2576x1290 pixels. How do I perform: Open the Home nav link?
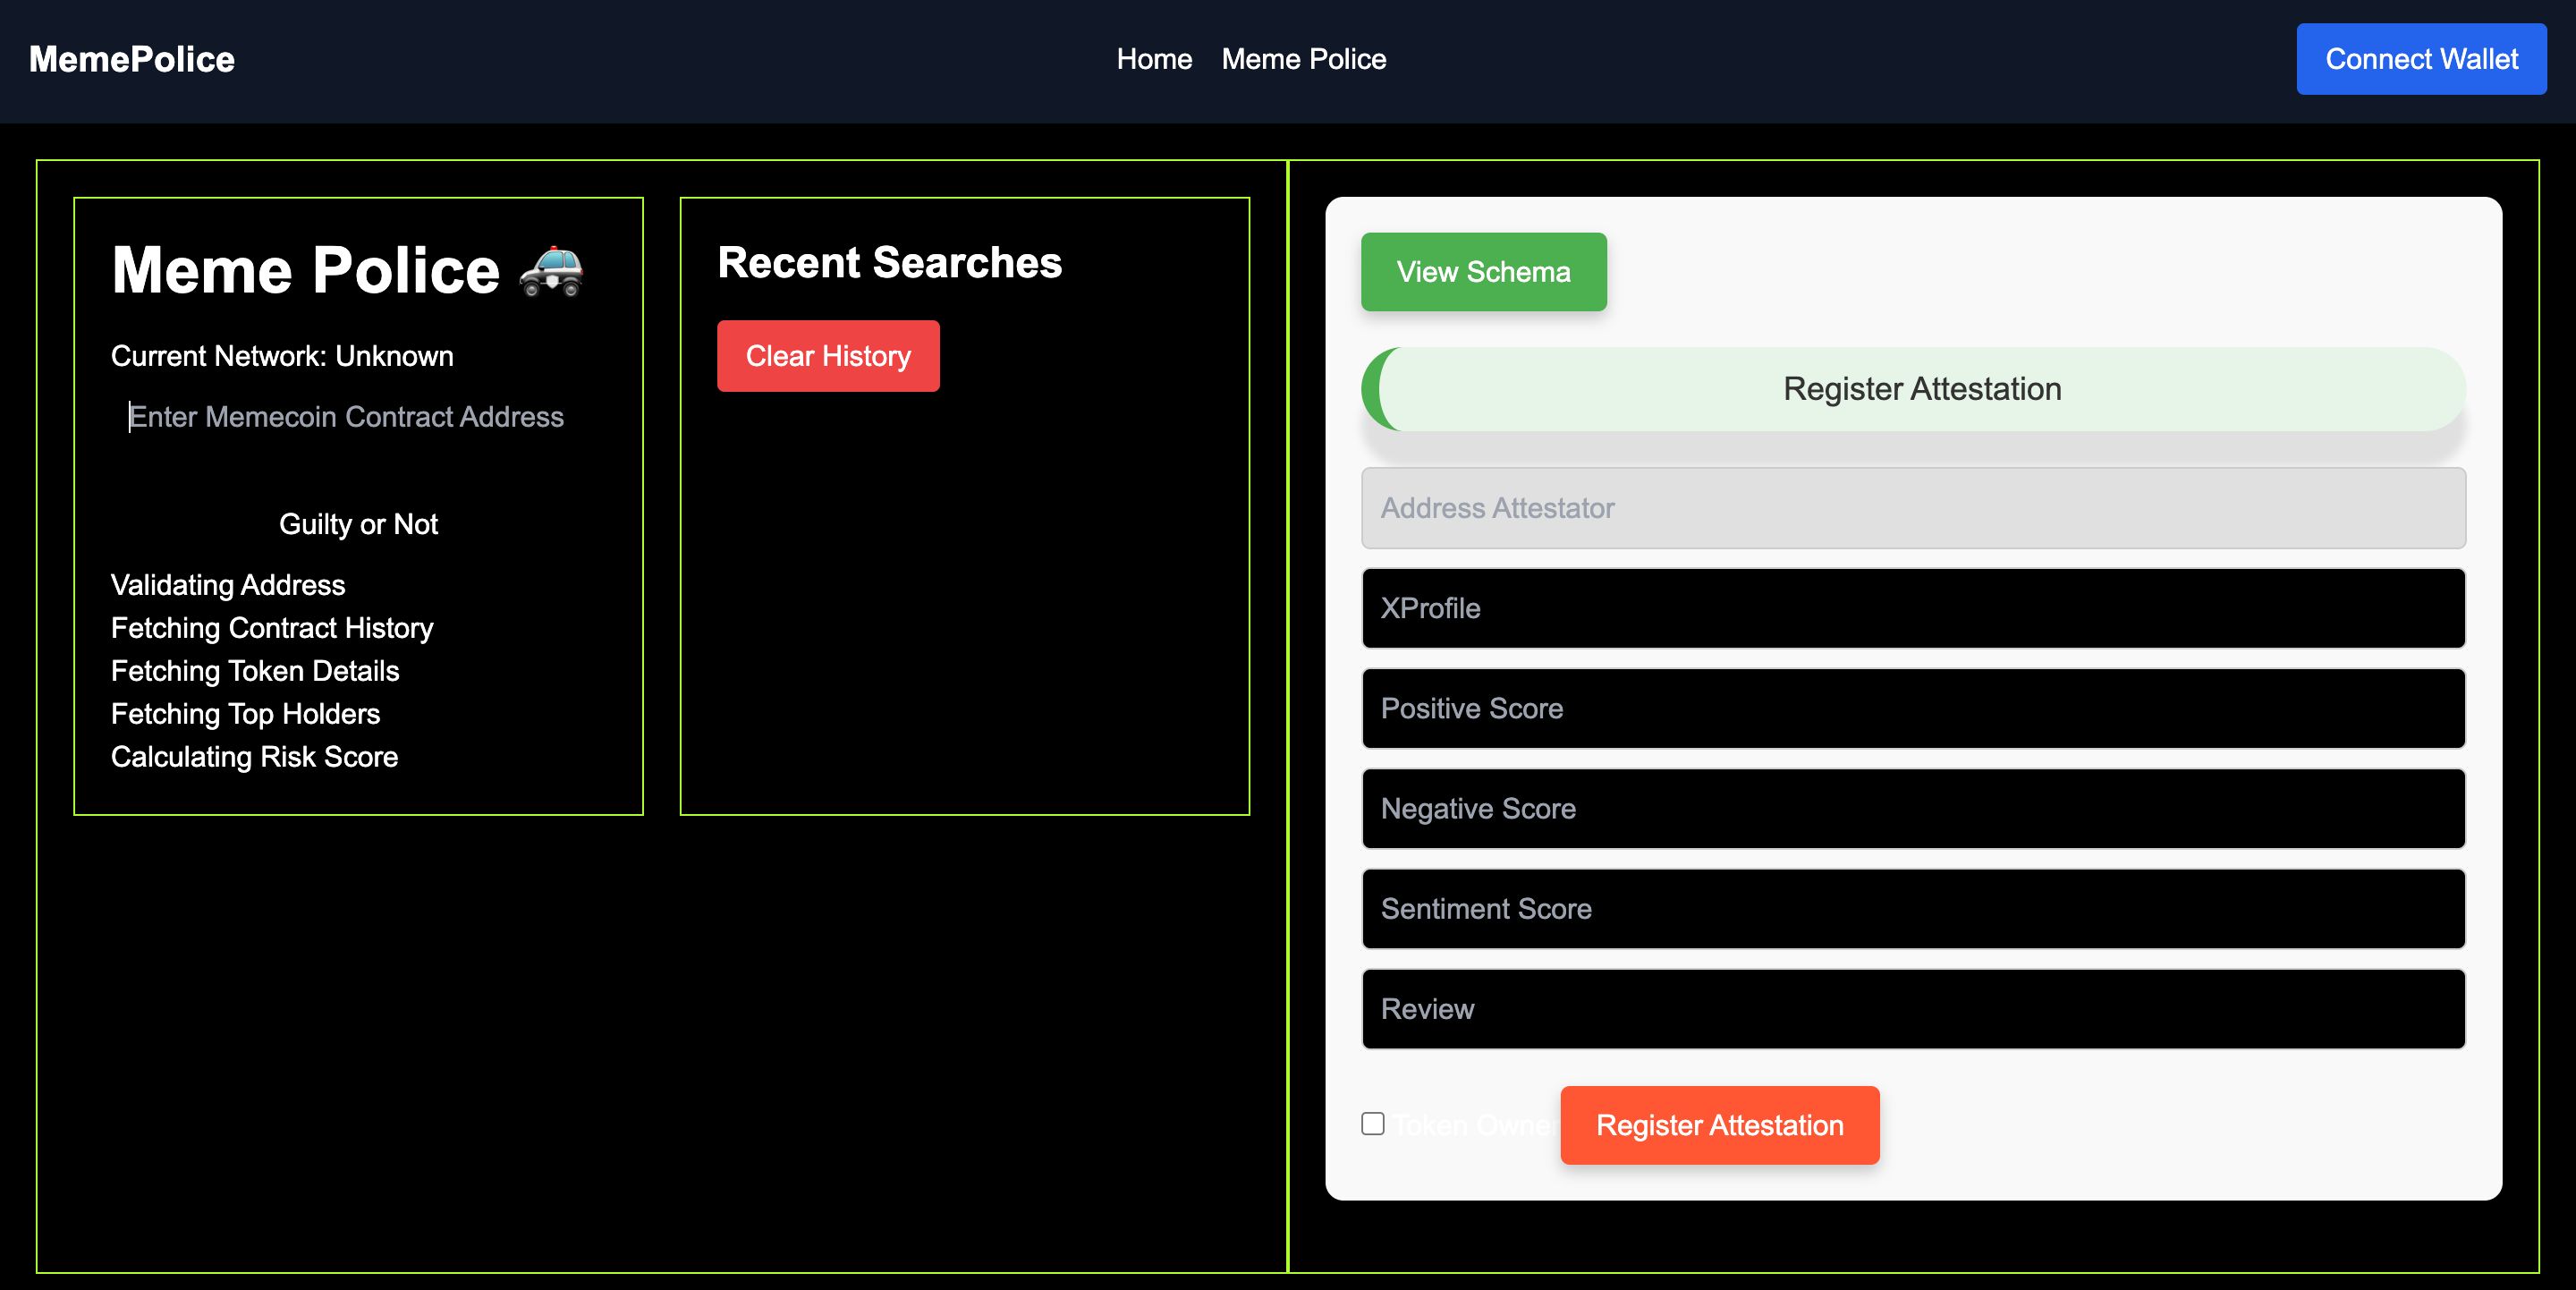(x=1154, y=59)
